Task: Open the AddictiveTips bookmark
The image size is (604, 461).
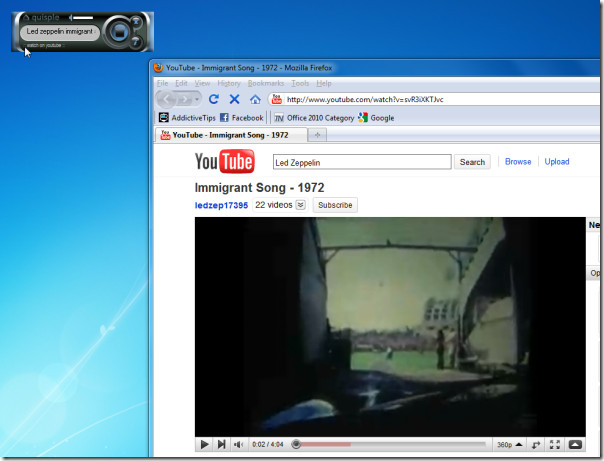Action: 188,118
